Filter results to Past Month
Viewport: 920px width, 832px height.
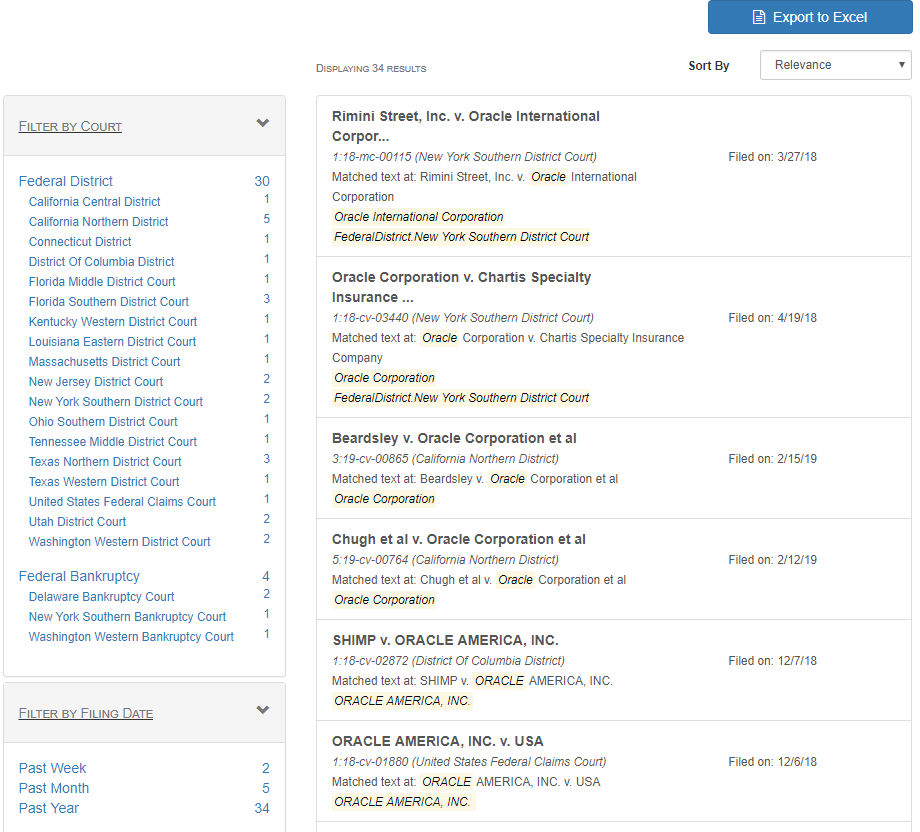pyautogui.click(x=54, y=788)
